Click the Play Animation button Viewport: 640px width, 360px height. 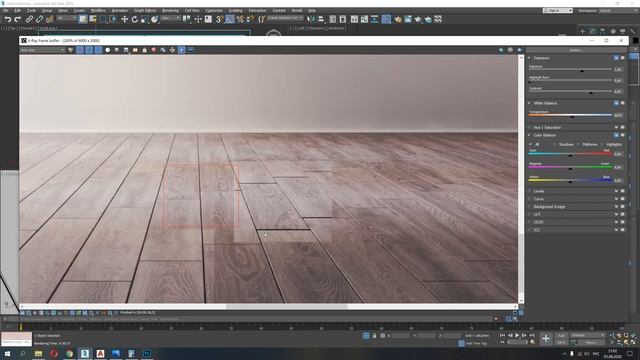click(x=517, y=335)
